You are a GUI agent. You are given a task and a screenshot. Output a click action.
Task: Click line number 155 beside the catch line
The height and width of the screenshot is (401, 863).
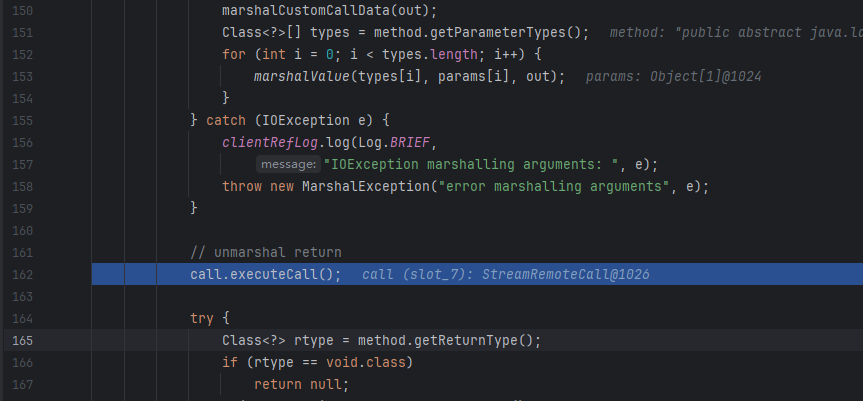coord(22,120)
